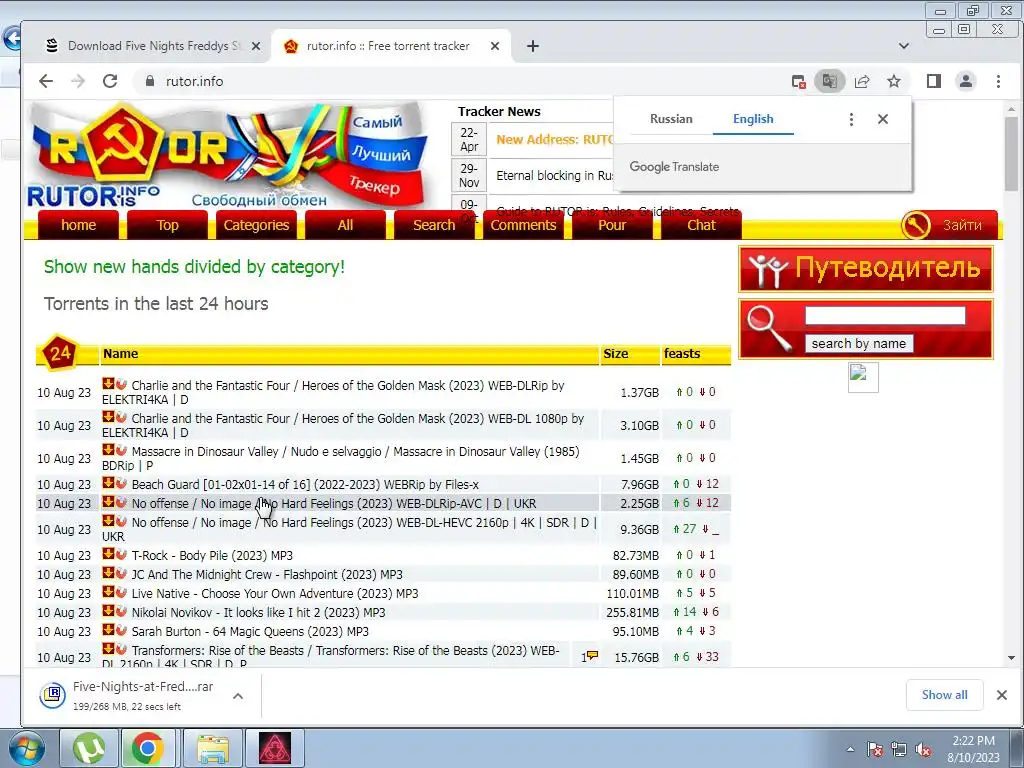Image resolution: width=1024 pixels, height=768 pixels.
Task: Close the Five Nights Freddys tab
Action: (x=256, y=46)
